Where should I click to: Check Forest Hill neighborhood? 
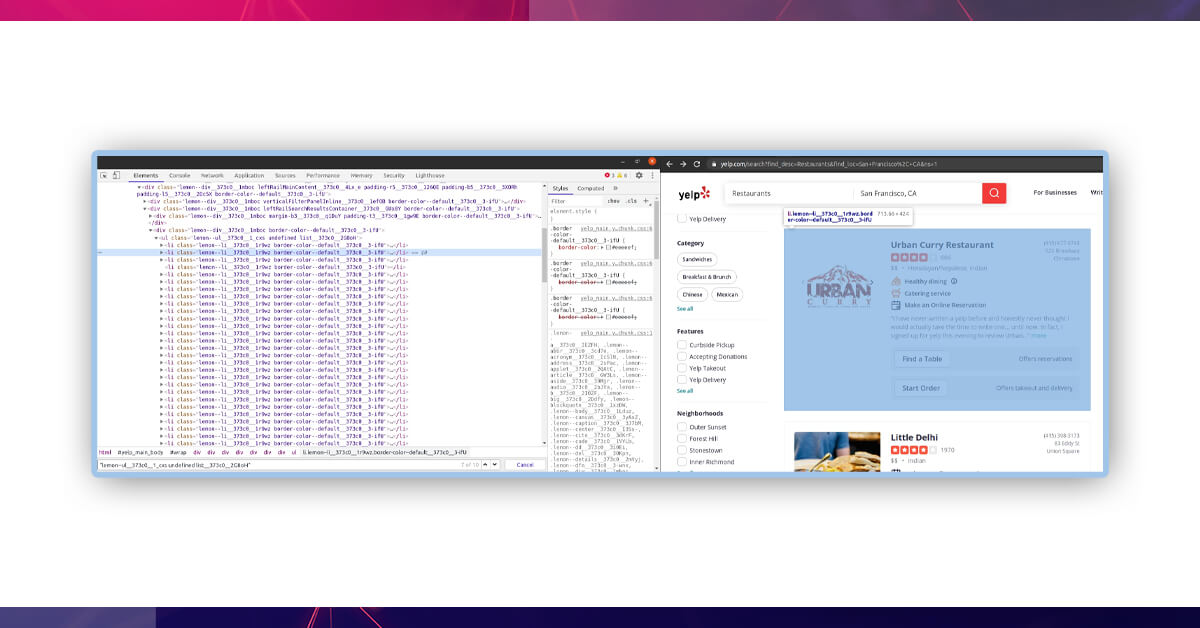click(x=682, y=439)
